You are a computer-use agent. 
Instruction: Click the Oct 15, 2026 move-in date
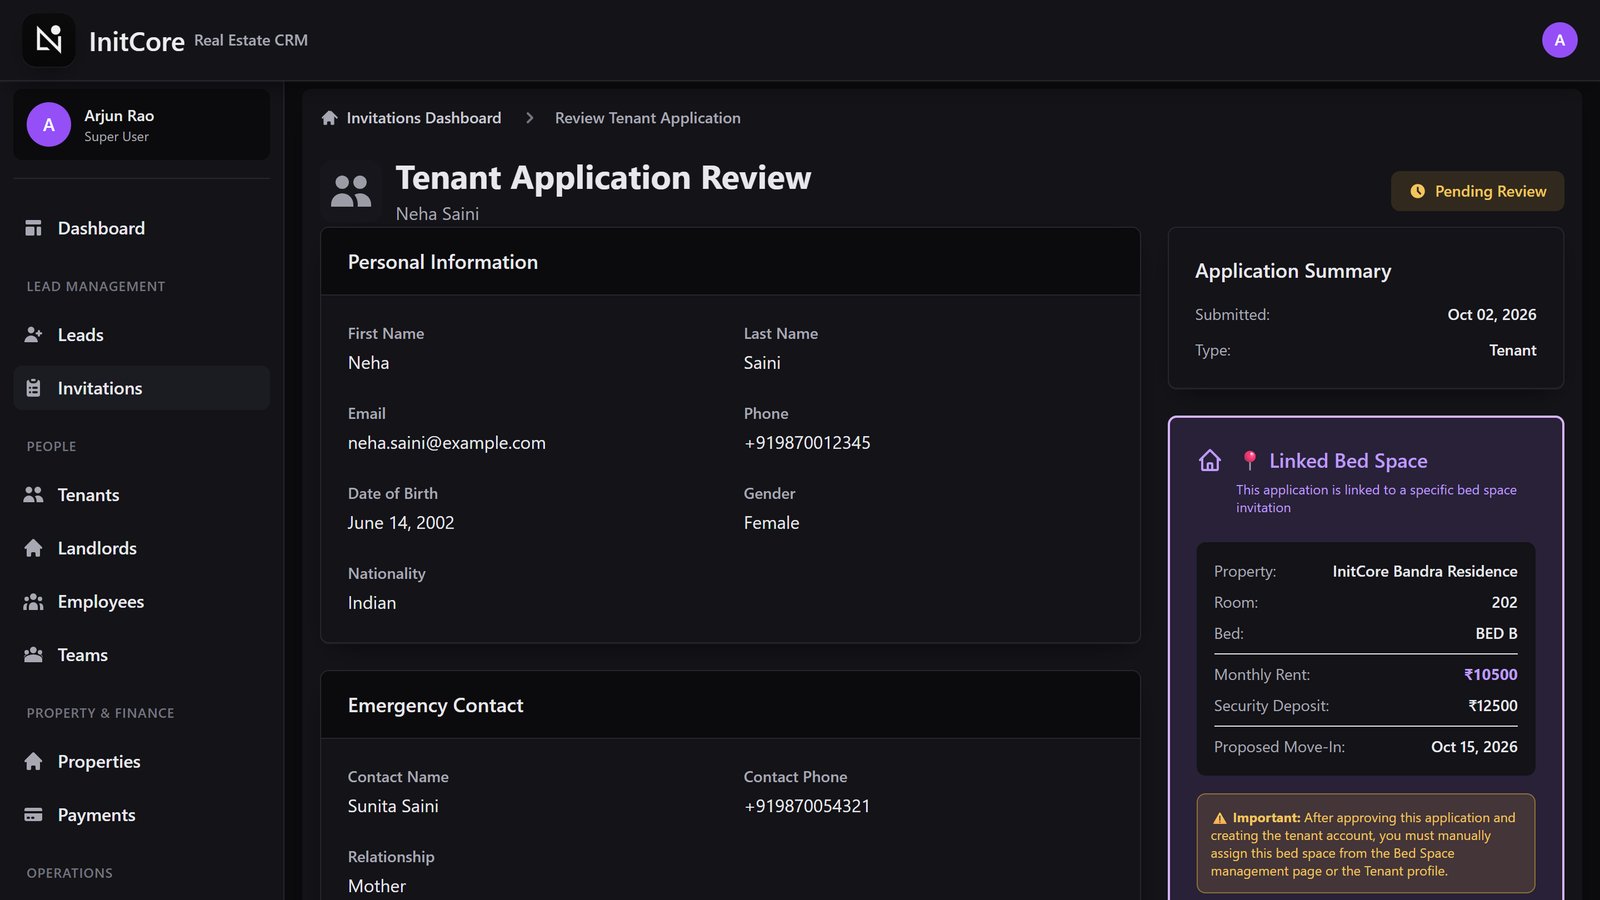[x=1474, y=747]
